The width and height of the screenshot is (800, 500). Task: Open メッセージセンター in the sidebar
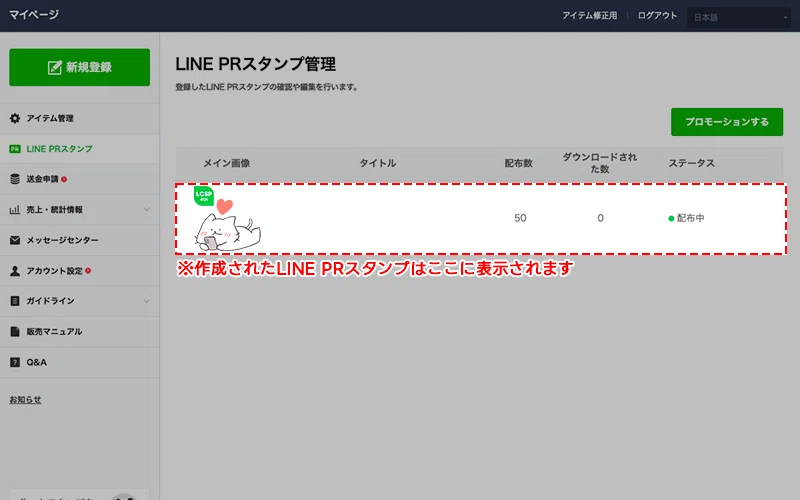pyautogui.click(x=80, y=240)
